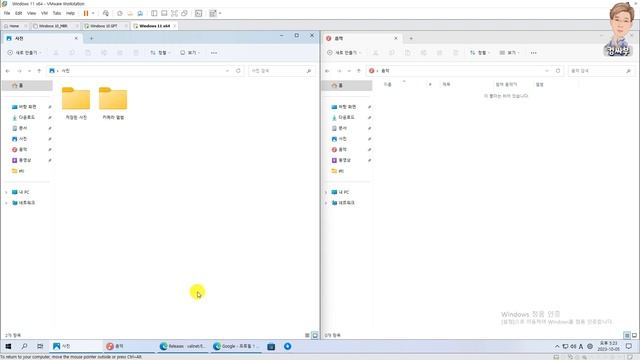Open VMware VM menu
Screen dimensions: 640x360
pos(44,13)
